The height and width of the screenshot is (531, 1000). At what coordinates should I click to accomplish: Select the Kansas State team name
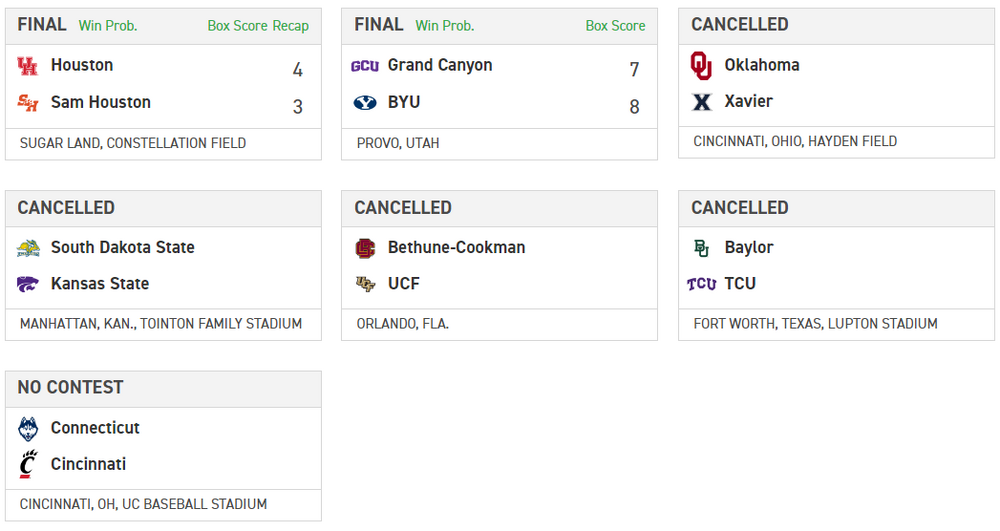pyautogui.click(x=100, y=284)
